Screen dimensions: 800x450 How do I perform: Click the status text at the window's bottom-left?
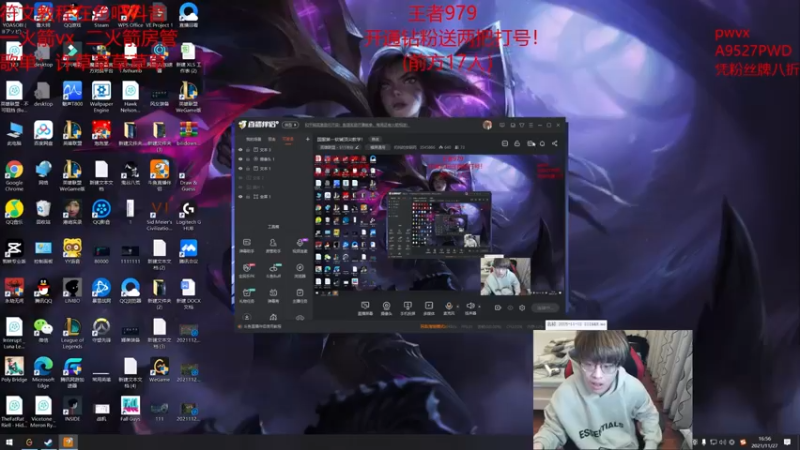coord(260,327)
